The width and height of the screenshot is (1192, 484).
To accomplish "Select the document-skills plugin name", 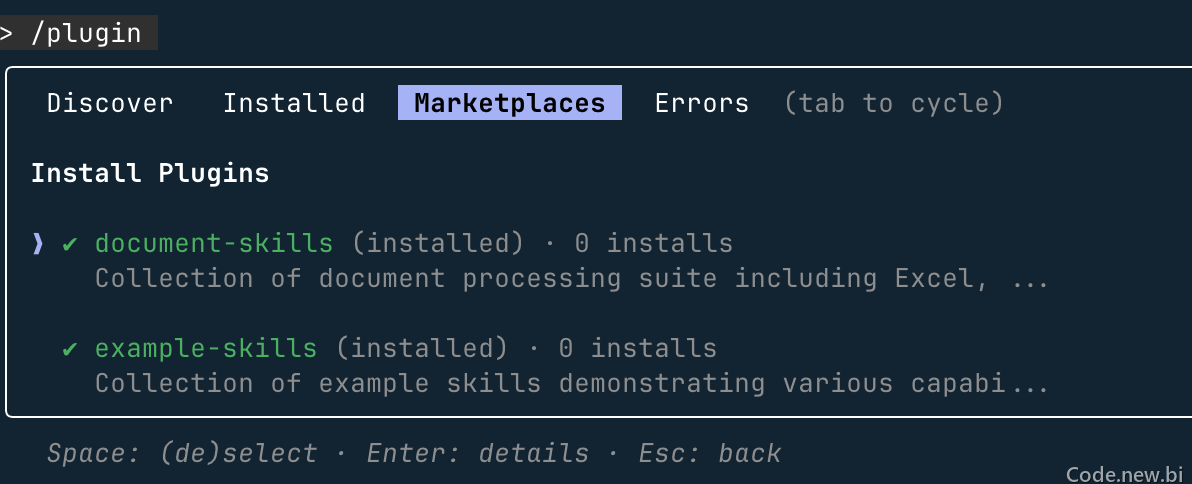I will 214,243.
